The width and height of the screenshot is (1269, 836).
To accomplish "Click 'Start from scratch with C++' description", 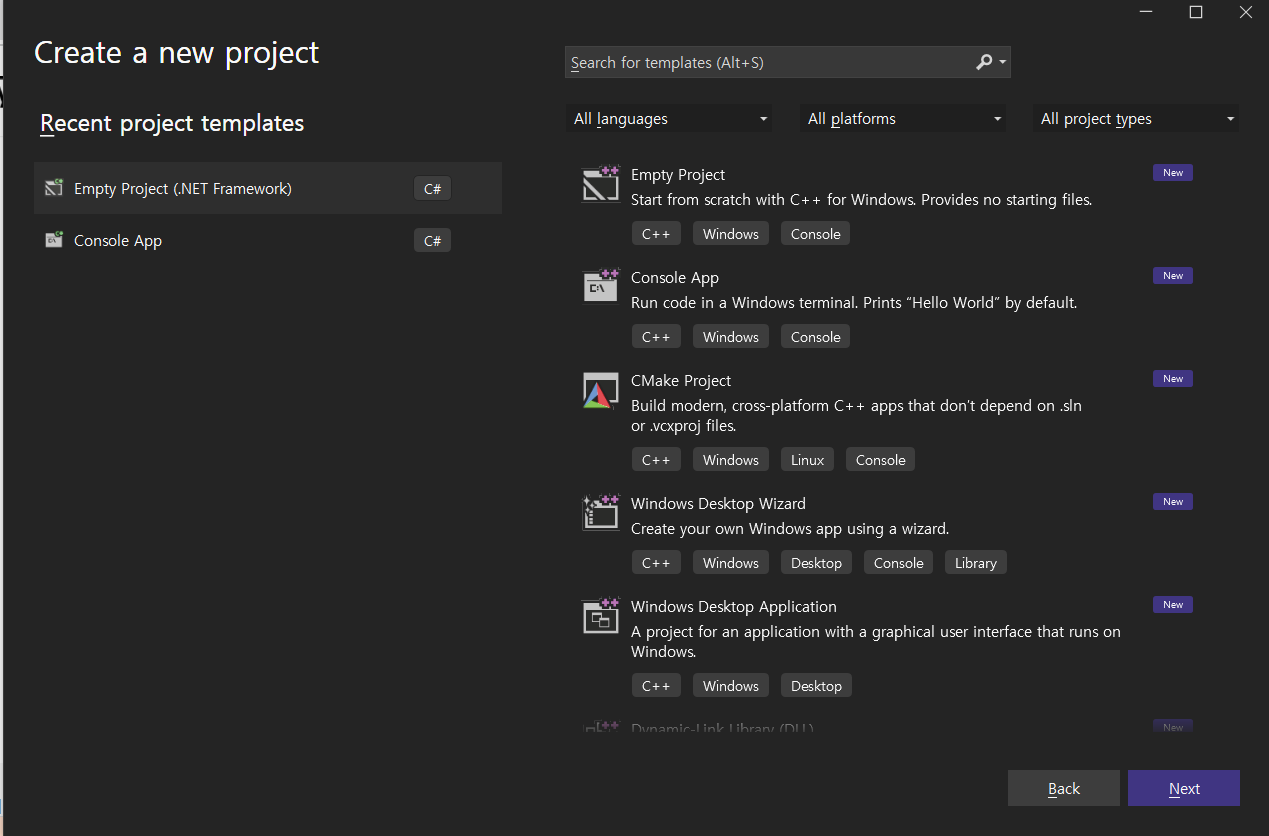I will coord(861,199).
